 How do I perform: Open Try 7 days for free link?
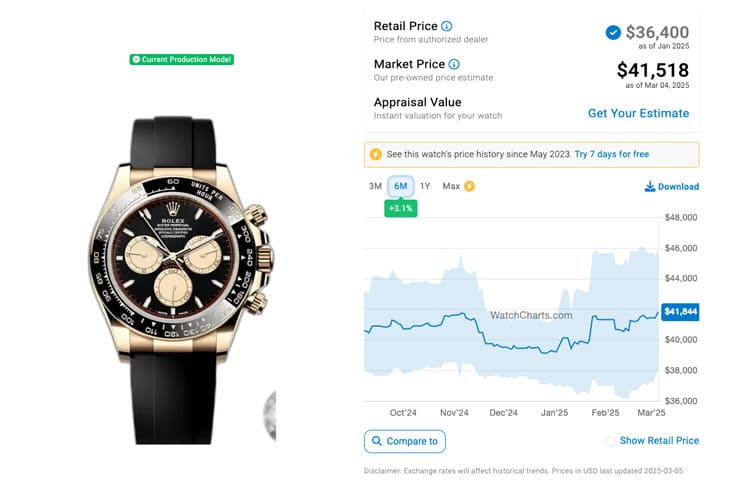point(612,154)
